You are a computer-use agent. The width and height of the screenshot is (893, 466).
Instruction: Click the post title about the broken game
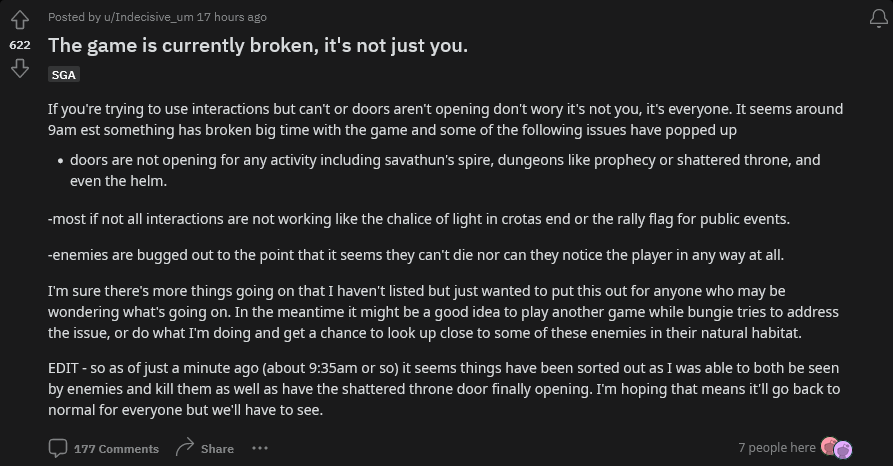click(258, 45)
